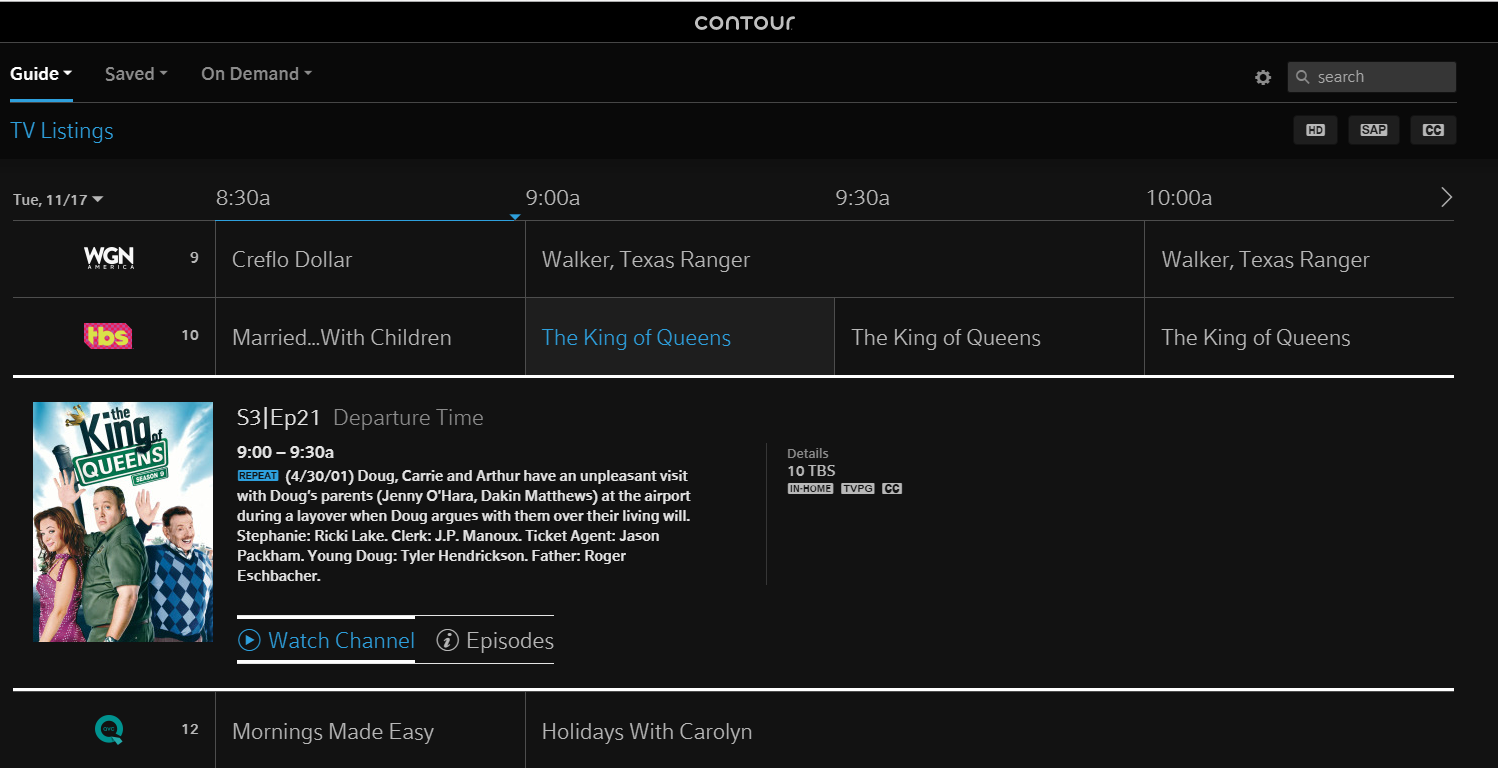Select The King of Queens at 9:30a
Viewport: 1498px width, 768px height.
[990, 337]
